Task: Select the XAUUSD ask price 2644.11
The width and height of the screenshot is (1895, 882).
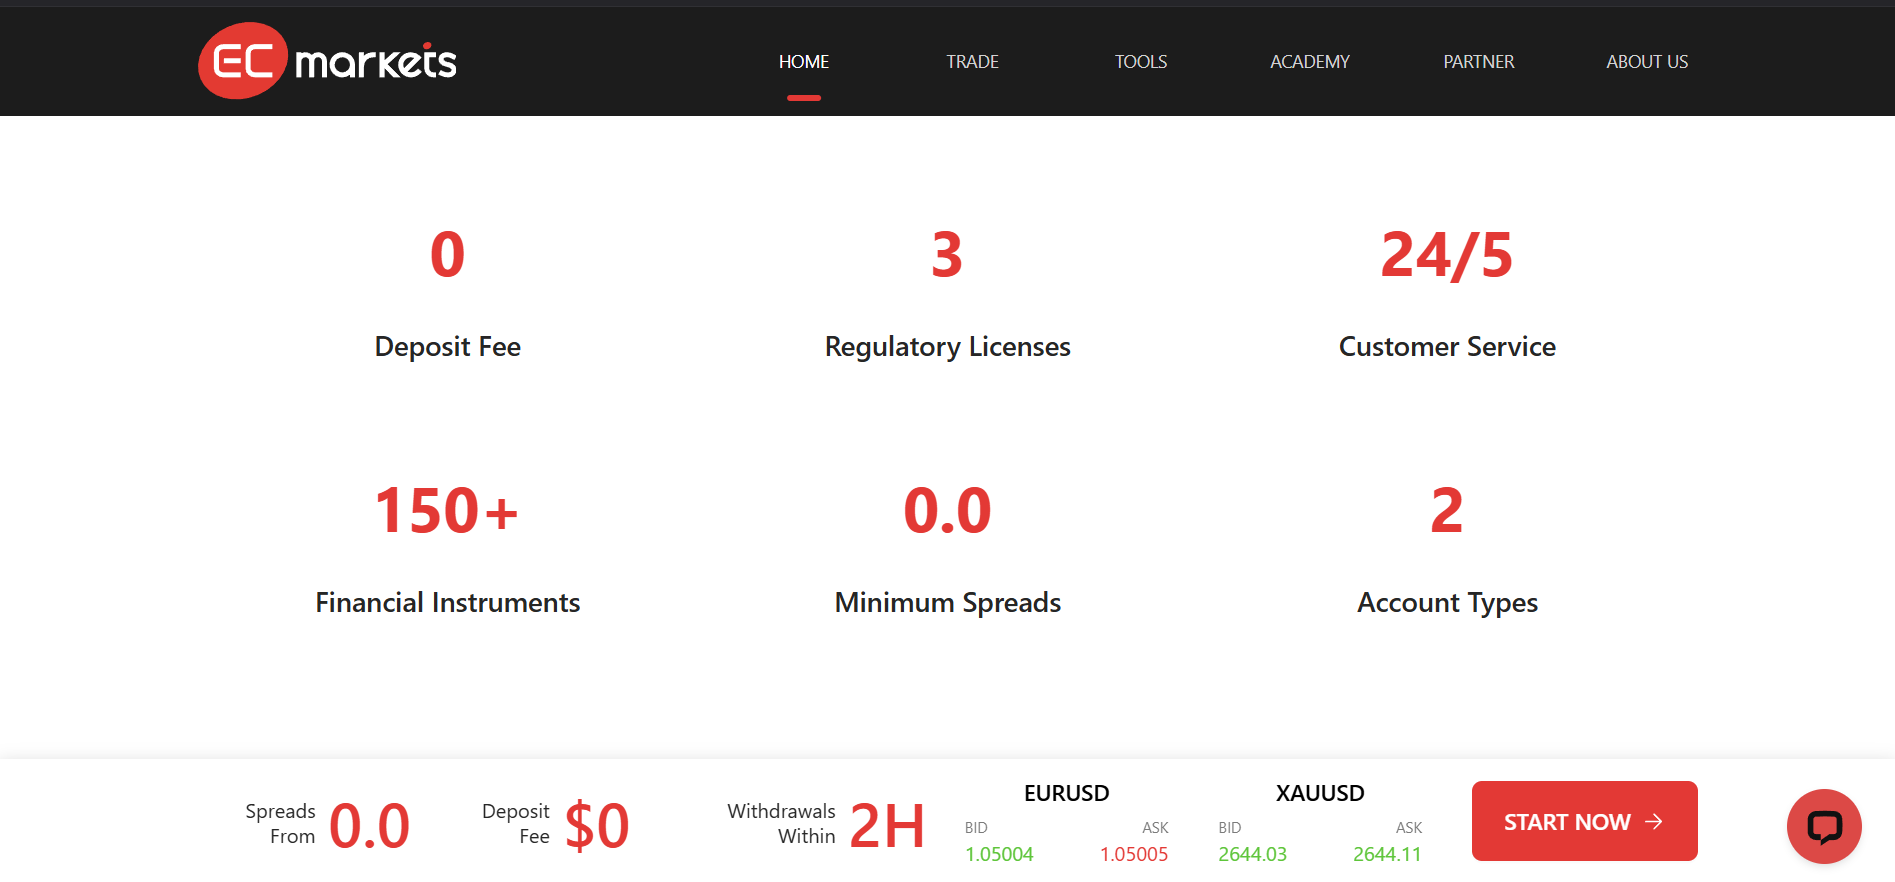Action: point(1387,855)
